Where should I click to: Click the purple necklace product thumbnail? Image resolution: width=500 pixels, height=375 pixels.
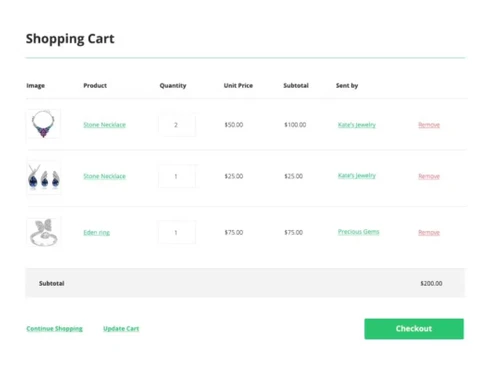44,124
